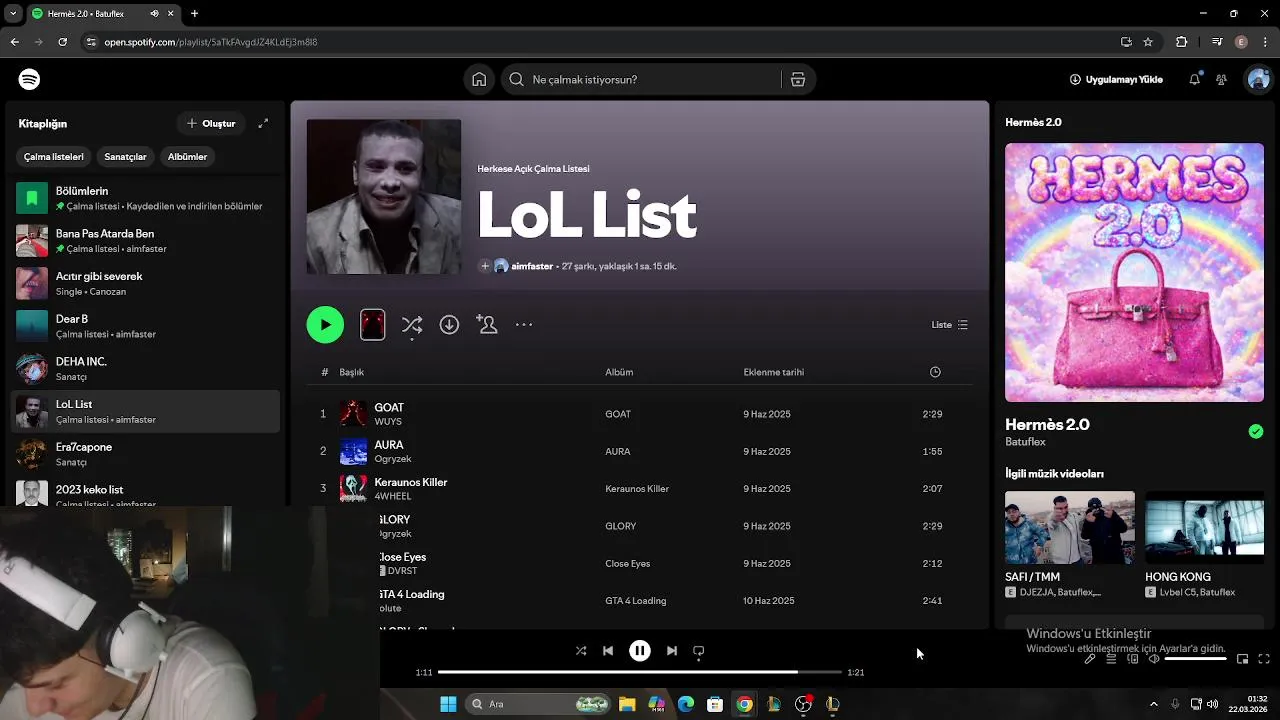
Task: Reload the browser page
Action: click(x=62, y=42)
